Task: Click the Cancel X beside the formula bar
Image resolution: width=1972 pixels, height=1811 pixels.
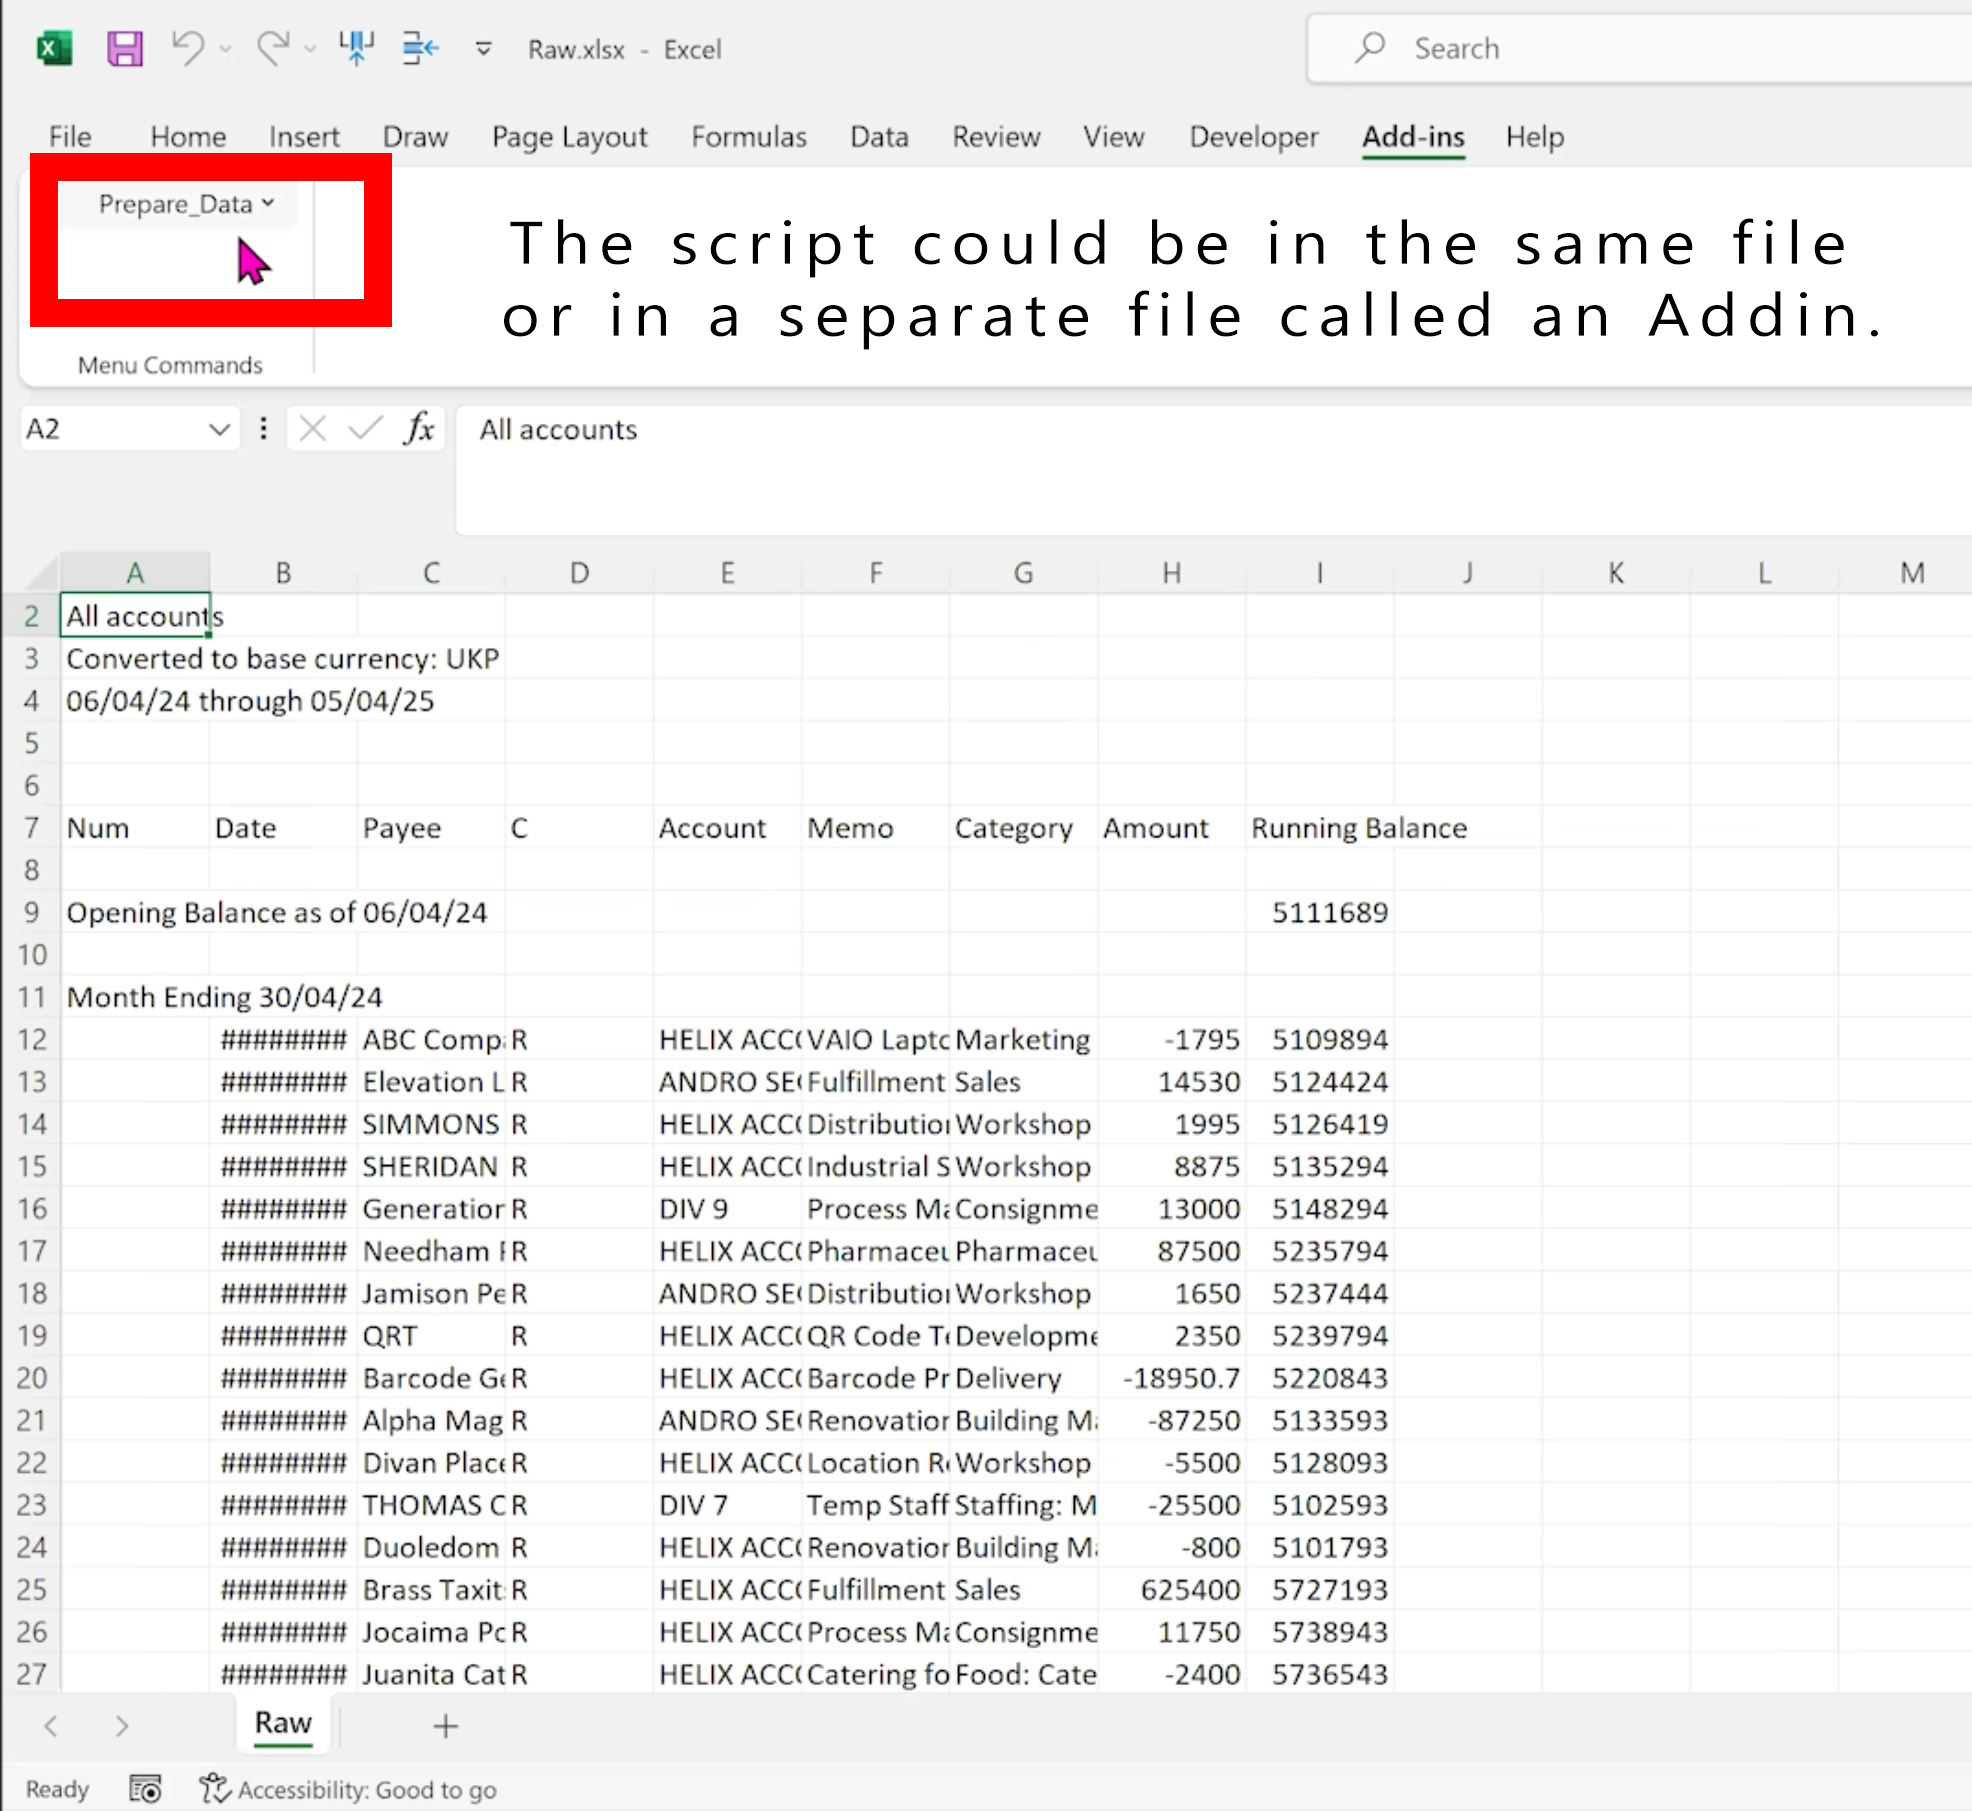Action: (312, 428)
